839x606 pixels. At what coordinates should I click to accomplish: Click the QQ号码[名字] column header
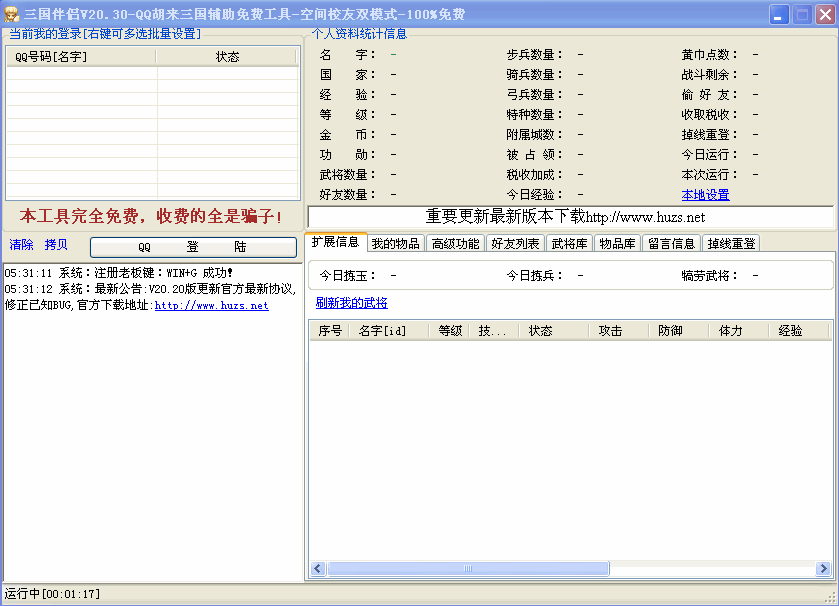click(81, 57)
